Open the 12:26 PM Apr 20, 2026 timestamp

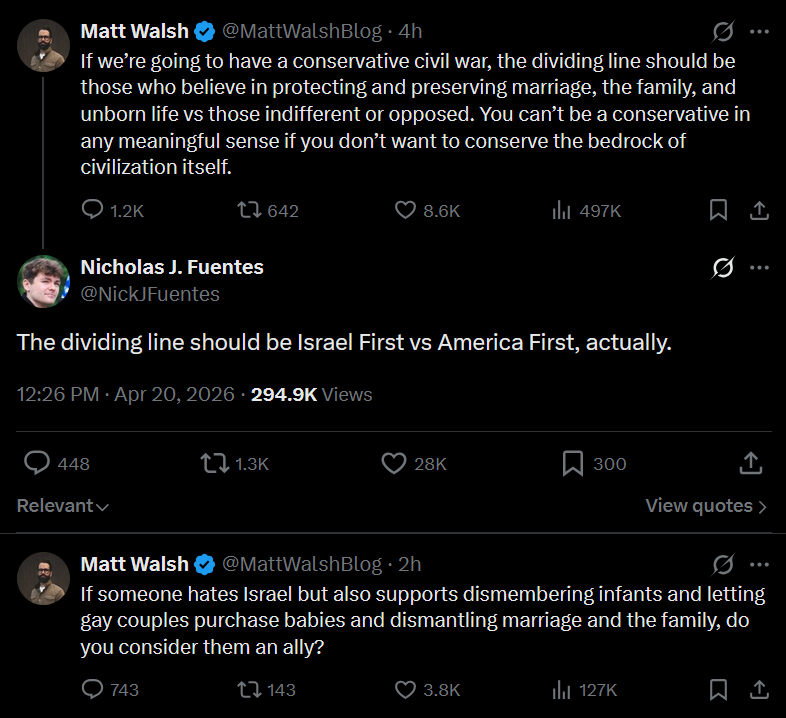pyautogui.click(x=125, y=395)
